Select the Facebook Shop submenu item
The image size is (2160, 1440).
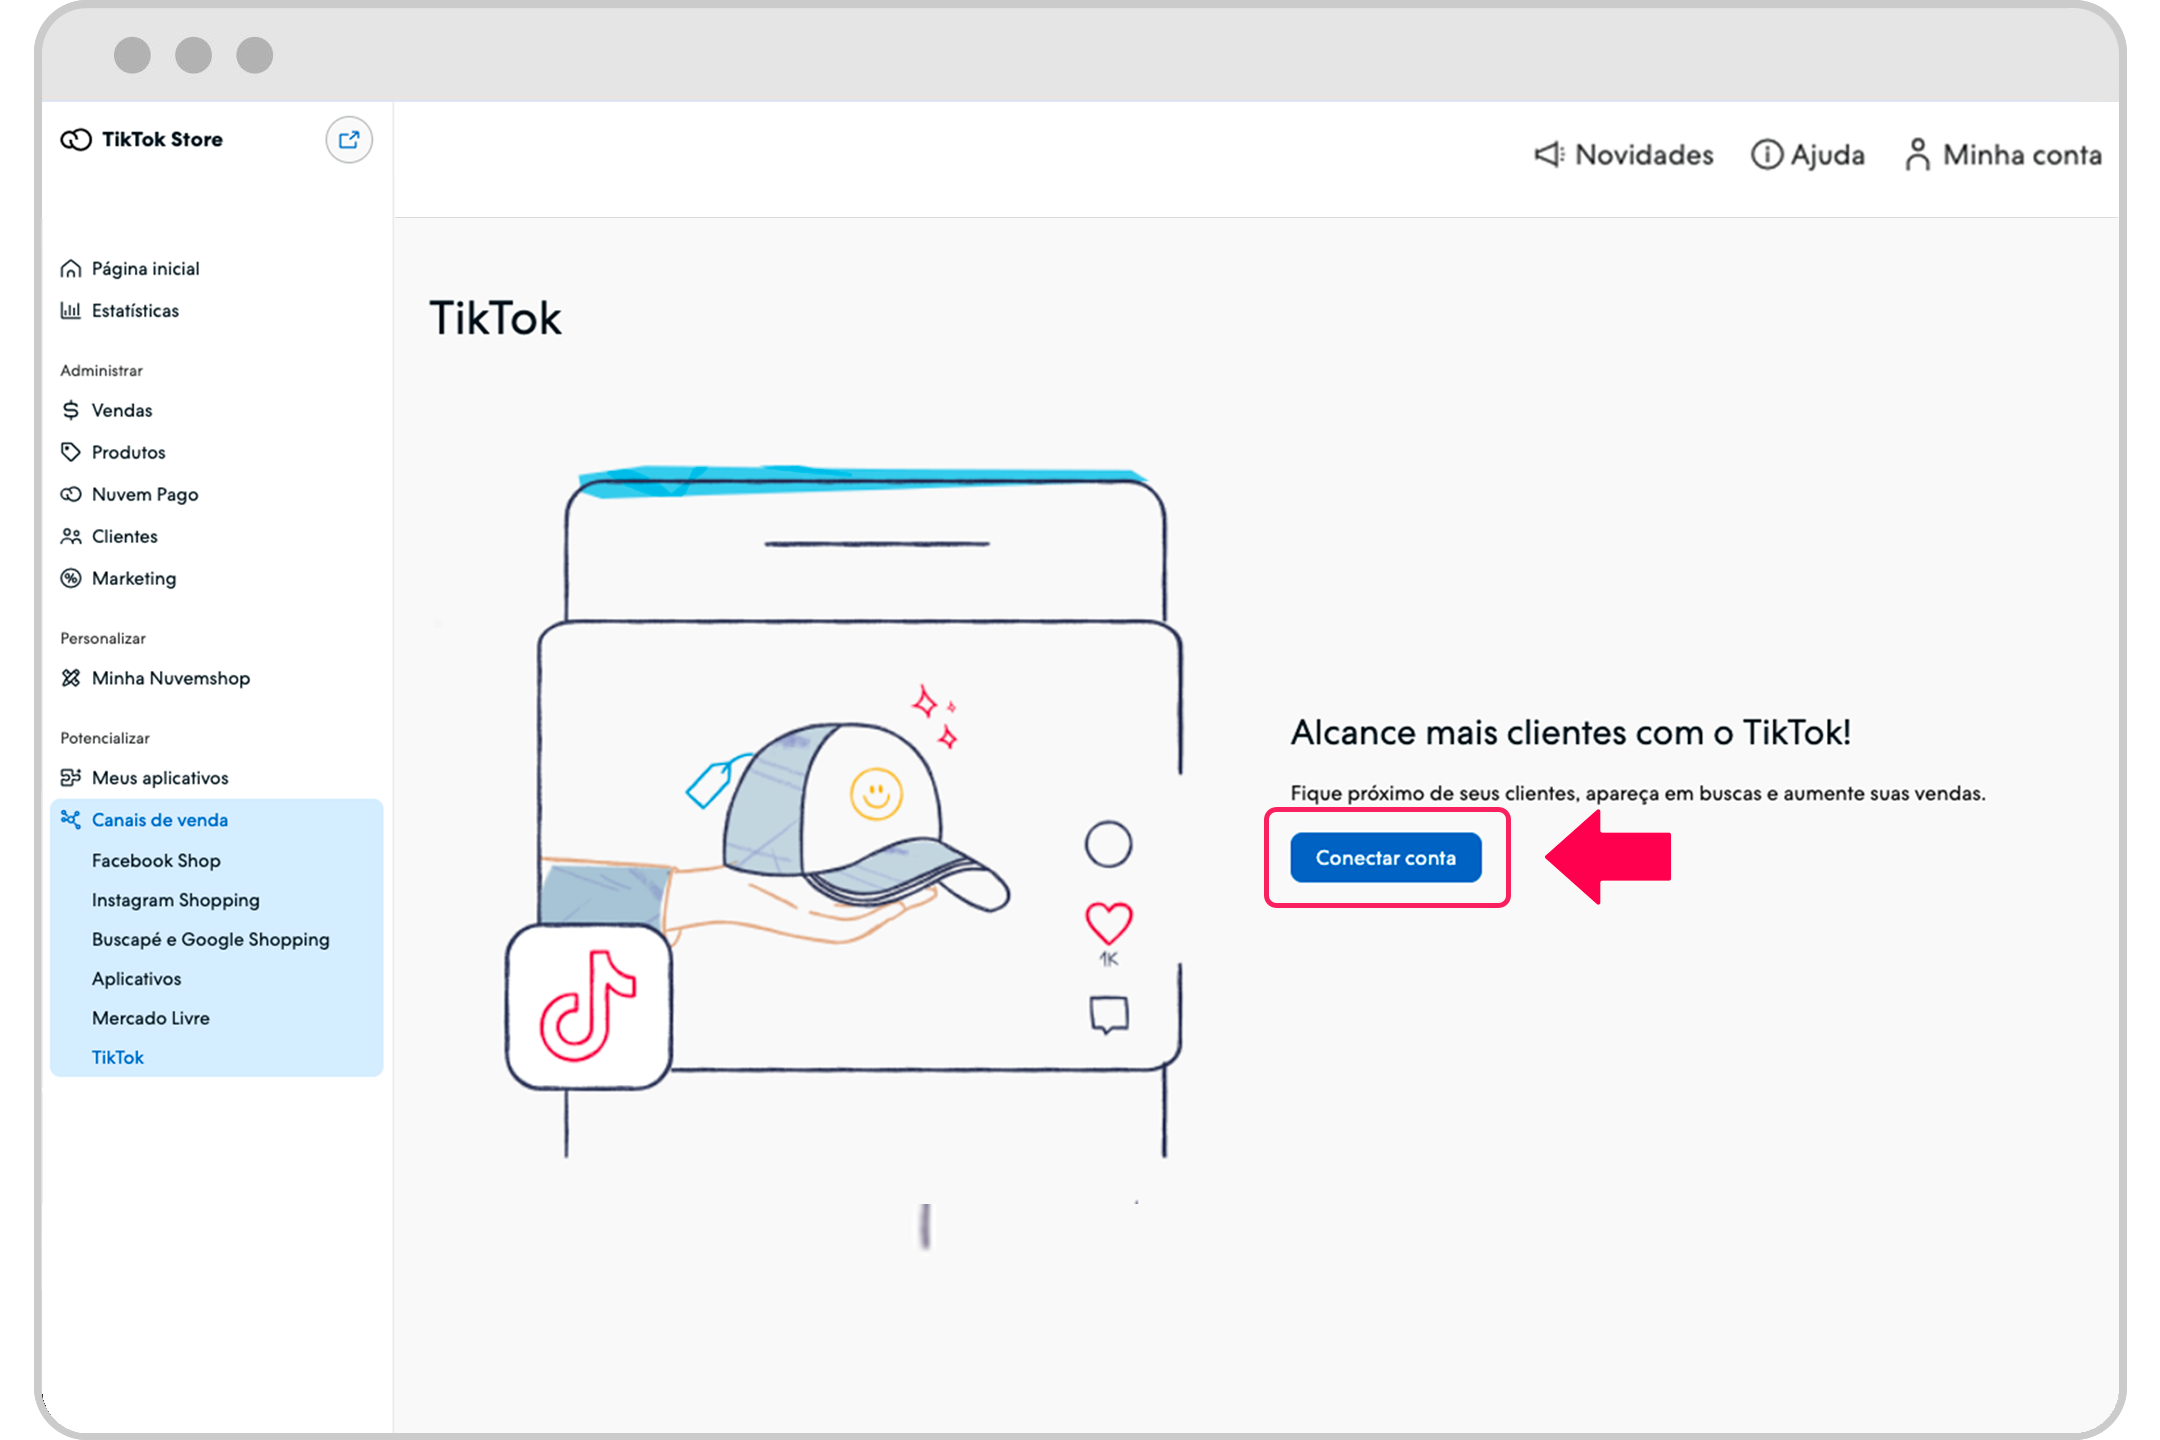[x=156, y=858]
